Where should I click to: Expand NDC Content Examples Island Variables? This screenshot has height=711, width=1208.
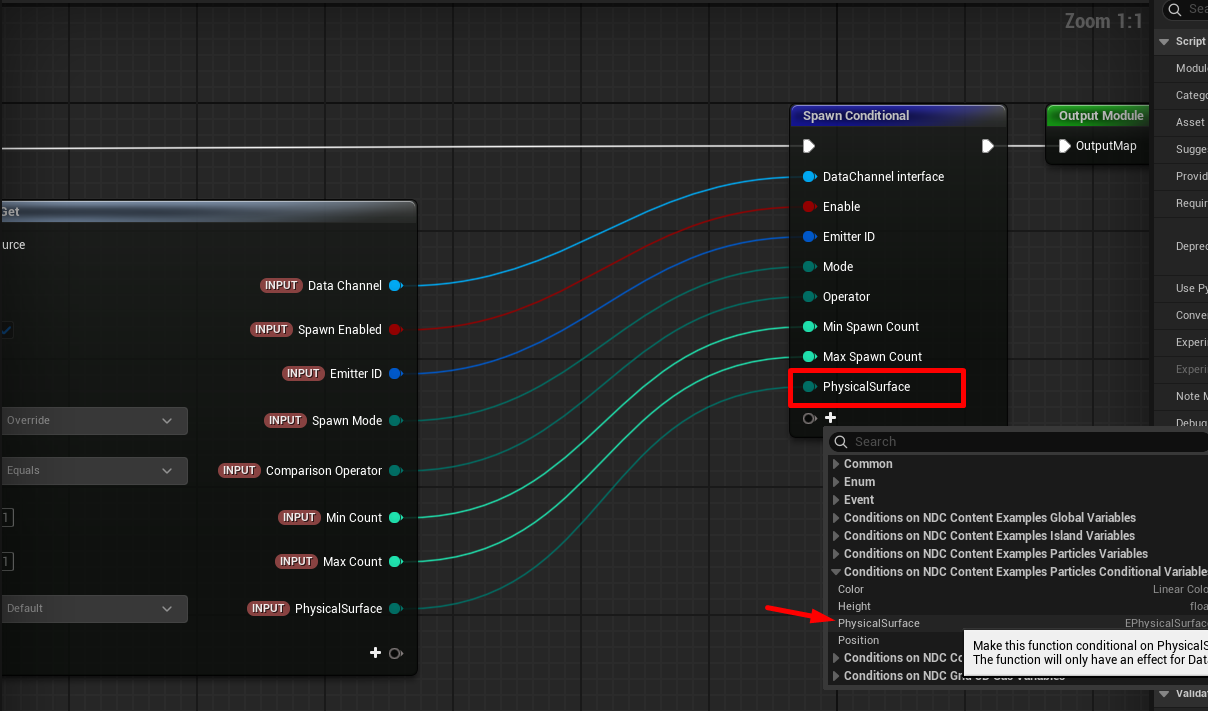click(837, 536)
